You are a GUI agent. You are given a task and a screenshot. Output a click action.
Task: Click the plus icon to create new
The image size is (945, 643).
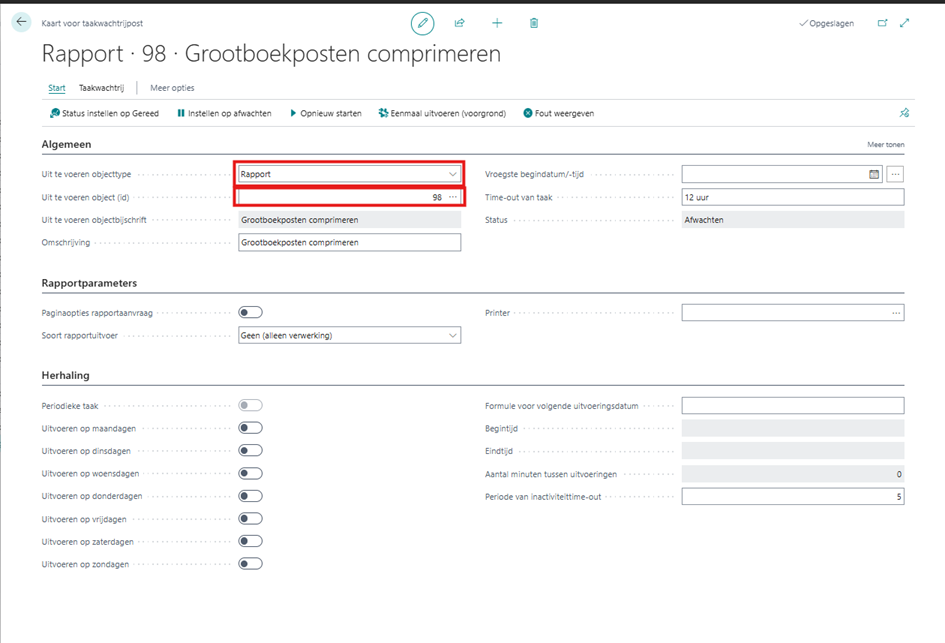[497, 23]
